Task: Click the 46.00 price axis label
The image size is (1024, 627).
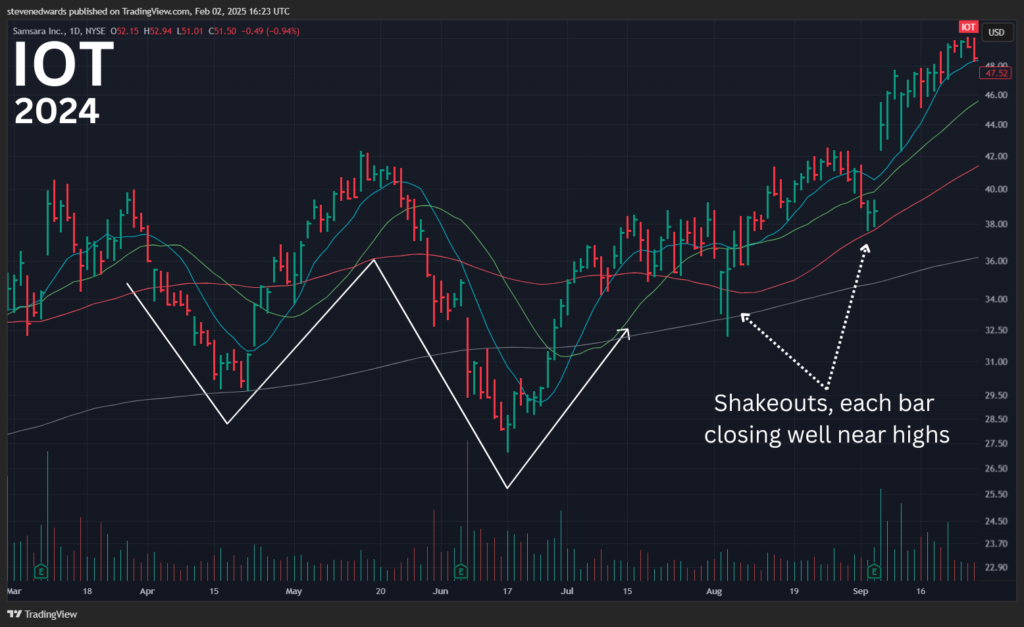Action: point(996,95)
